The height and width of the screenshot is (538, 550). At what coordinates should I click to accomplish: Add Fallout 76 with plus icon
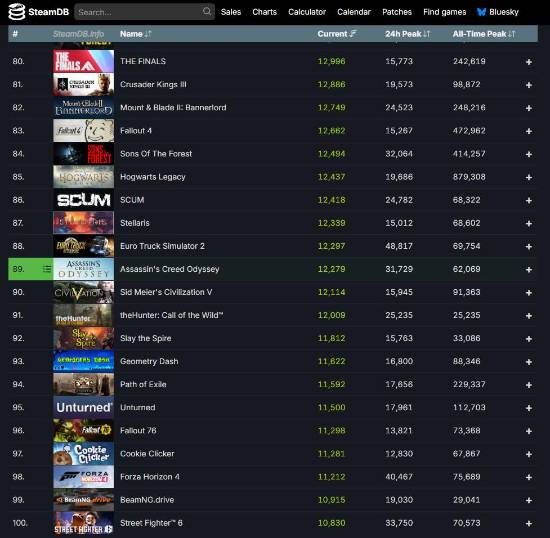pyautogui.click(x=529, y=431)
